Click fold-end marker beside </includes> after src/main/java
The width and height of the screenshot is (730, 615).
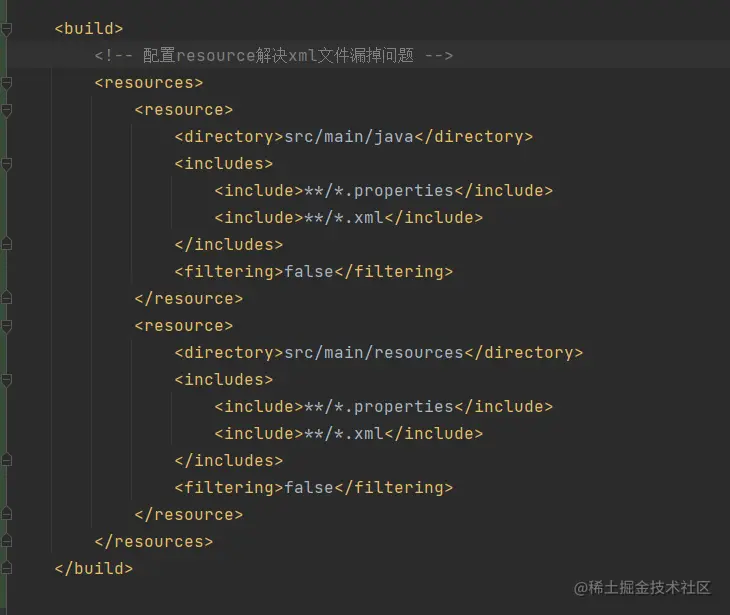tap(7, 243)
